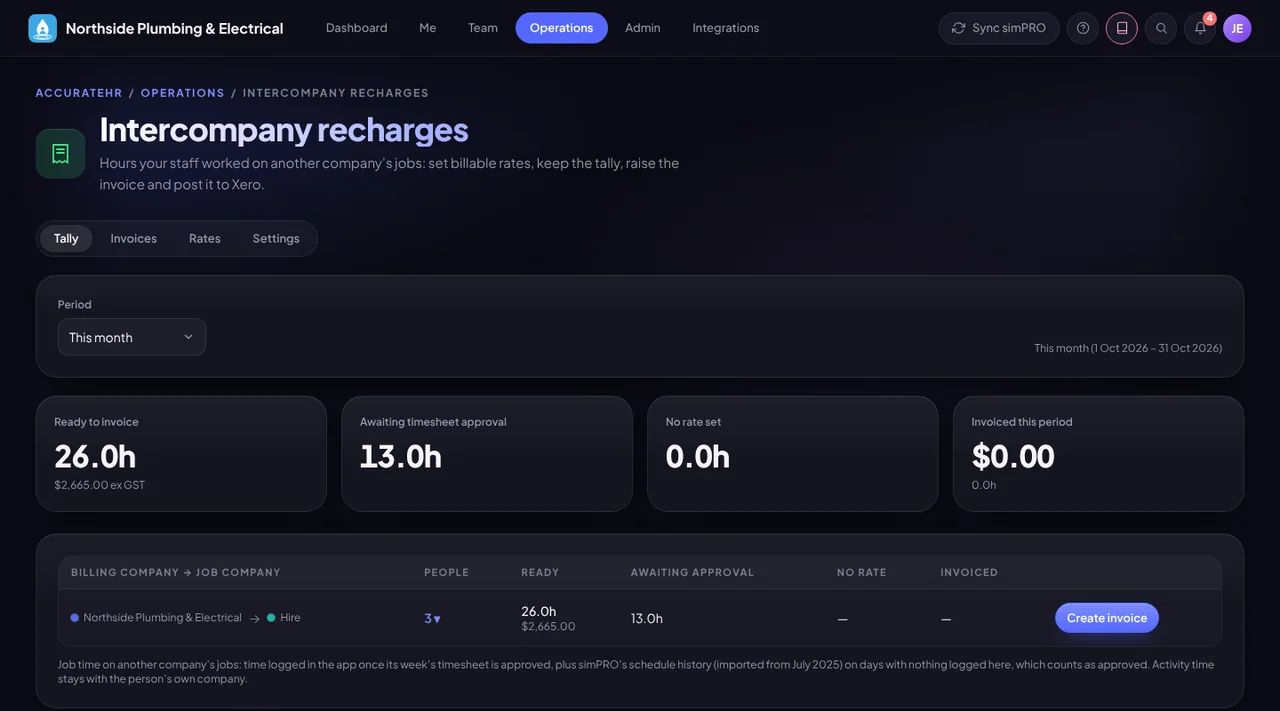
Task: Click the Invoiced this period $0.00 card
Action: (x=1099, y=454)
